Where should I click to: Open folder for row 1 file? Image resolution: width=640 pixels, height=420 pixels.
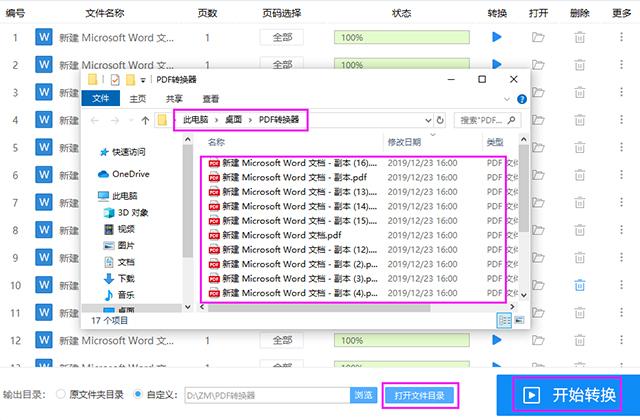538,38
